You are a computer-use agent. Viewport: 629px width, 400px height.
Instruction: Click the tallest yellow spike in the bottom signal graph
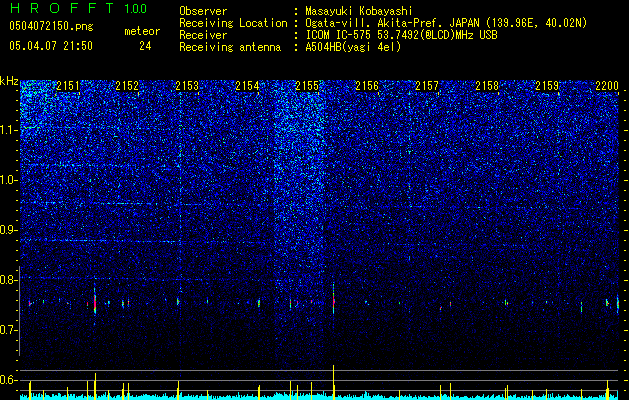click(333, 381)
